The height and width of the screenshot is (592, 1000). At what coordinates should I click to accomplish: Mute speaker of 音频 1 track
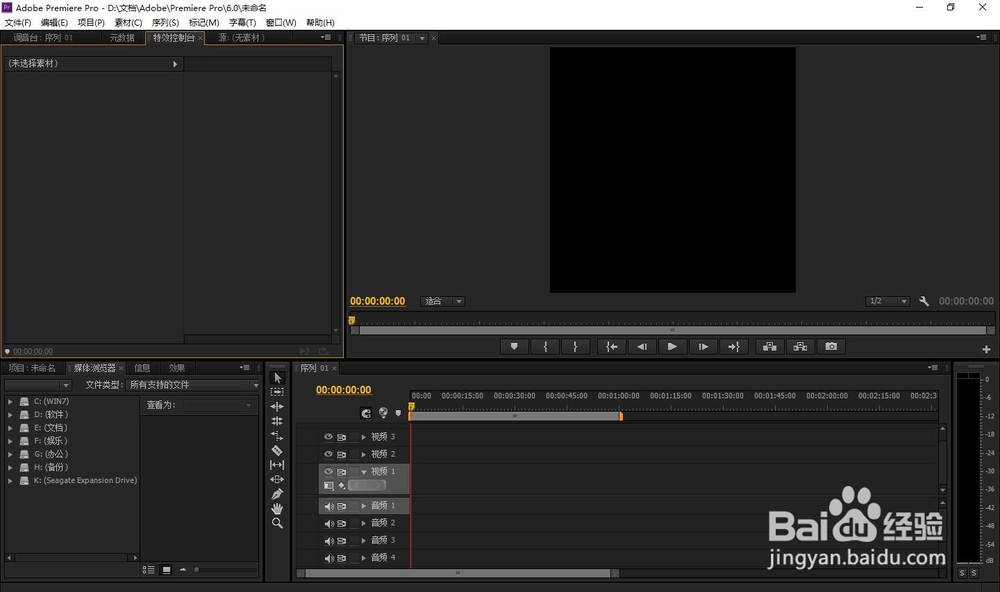pos(328,506)
